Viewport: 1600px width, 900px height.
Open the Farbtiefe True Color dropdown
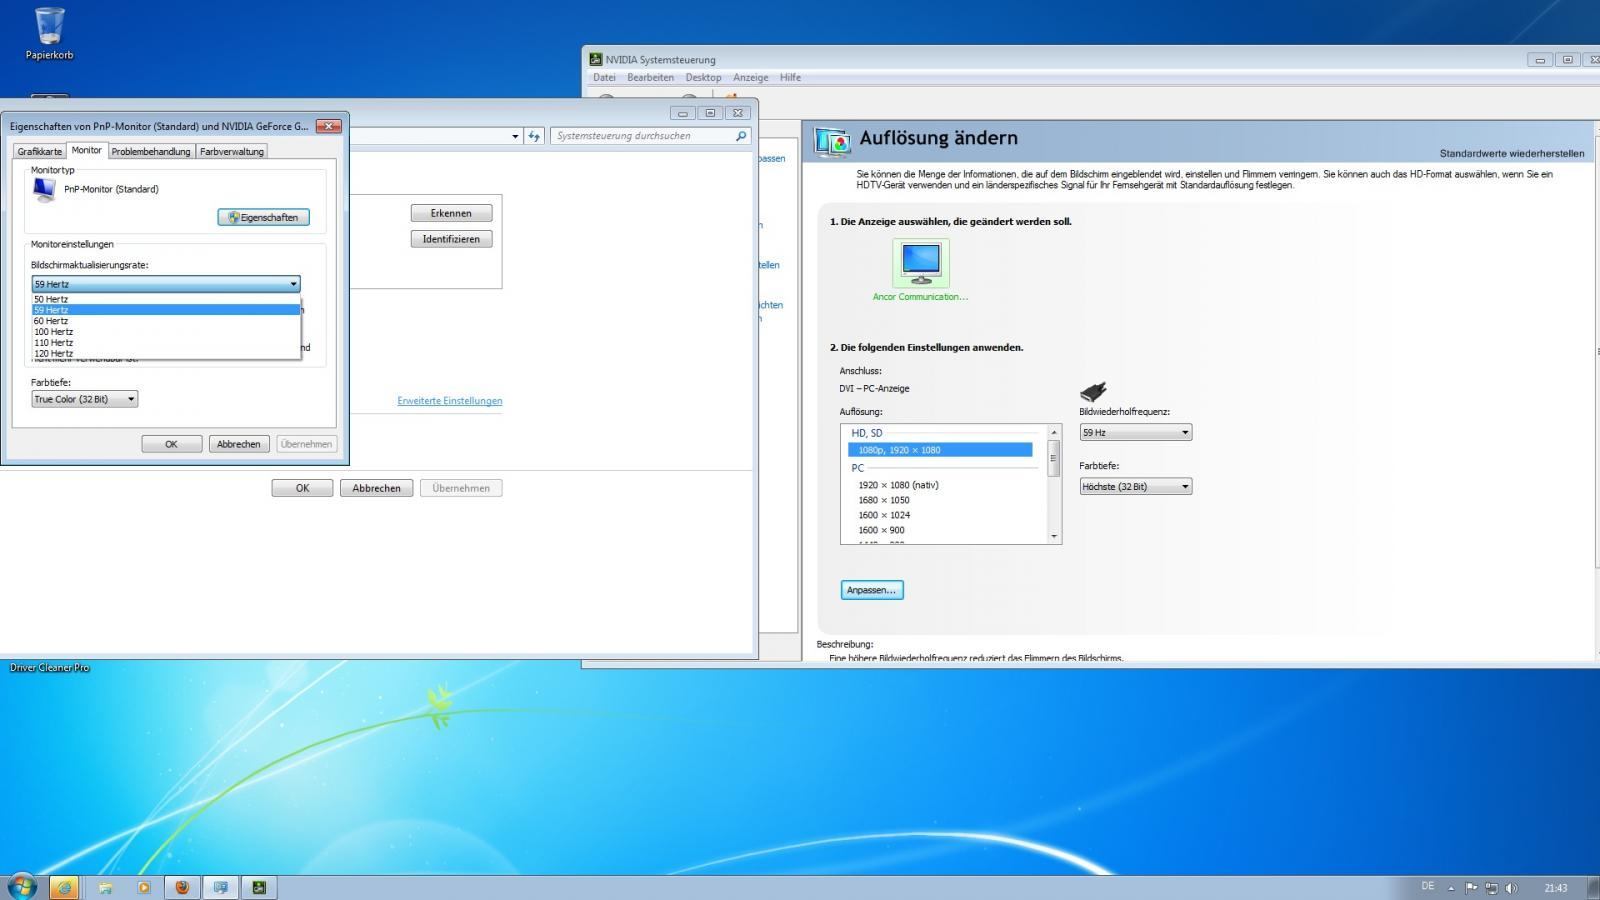click(x=84, y=399)
